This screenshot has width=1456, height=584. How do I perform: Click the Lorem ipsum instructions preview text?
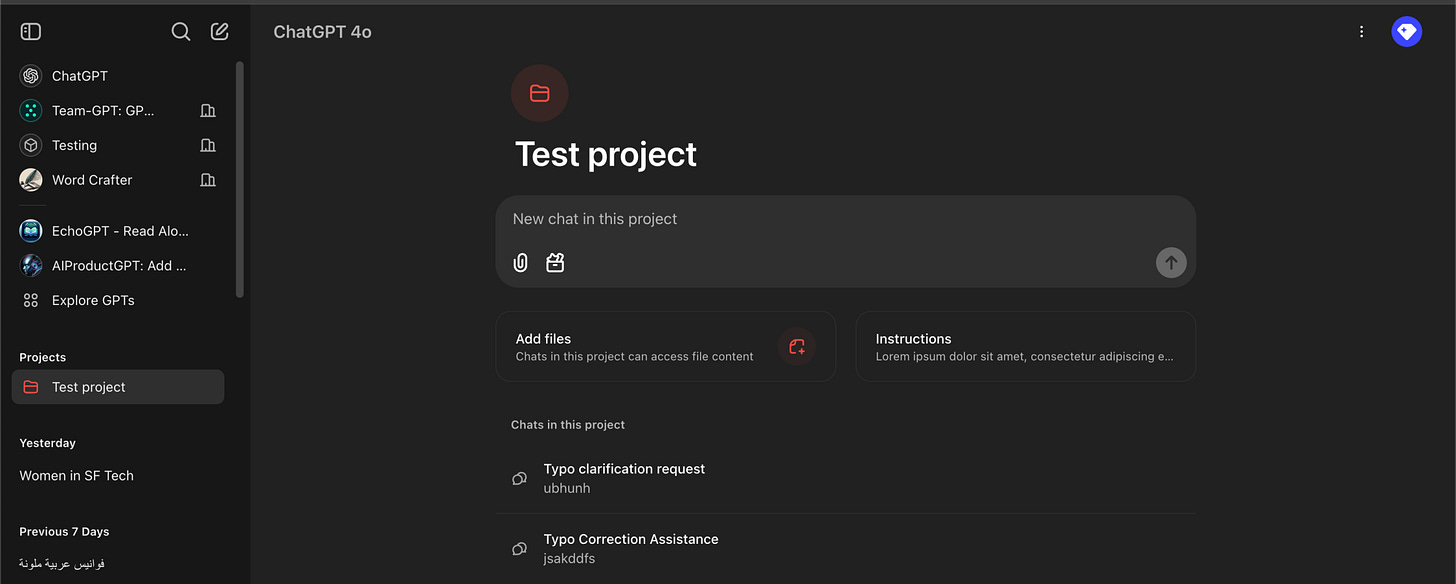(1025, 356)
